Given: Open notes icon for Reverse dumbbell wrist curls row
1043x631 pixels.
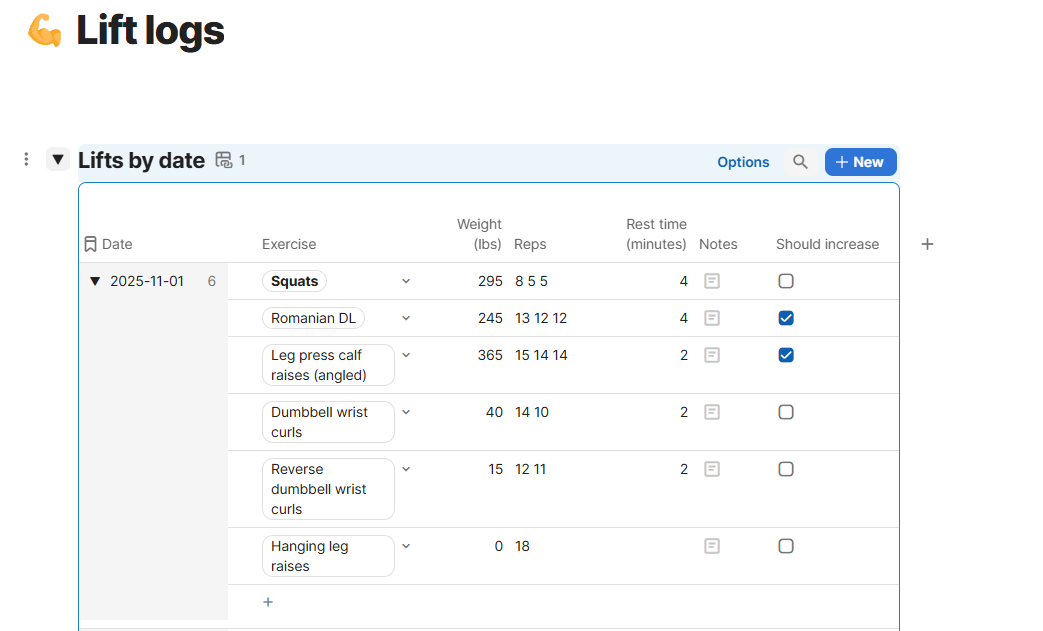Looking at the screenshot, I should tap(712, 469).
